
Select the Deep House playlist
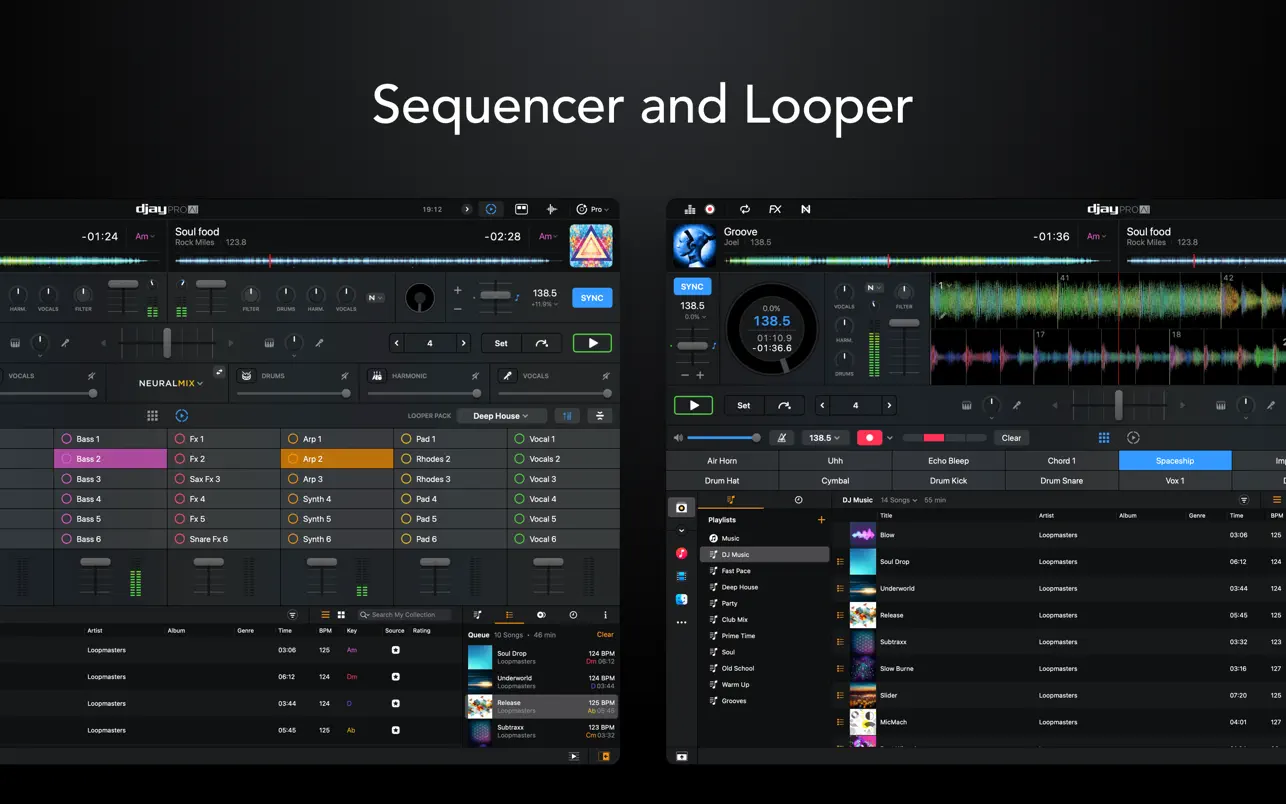pos(740,587)
